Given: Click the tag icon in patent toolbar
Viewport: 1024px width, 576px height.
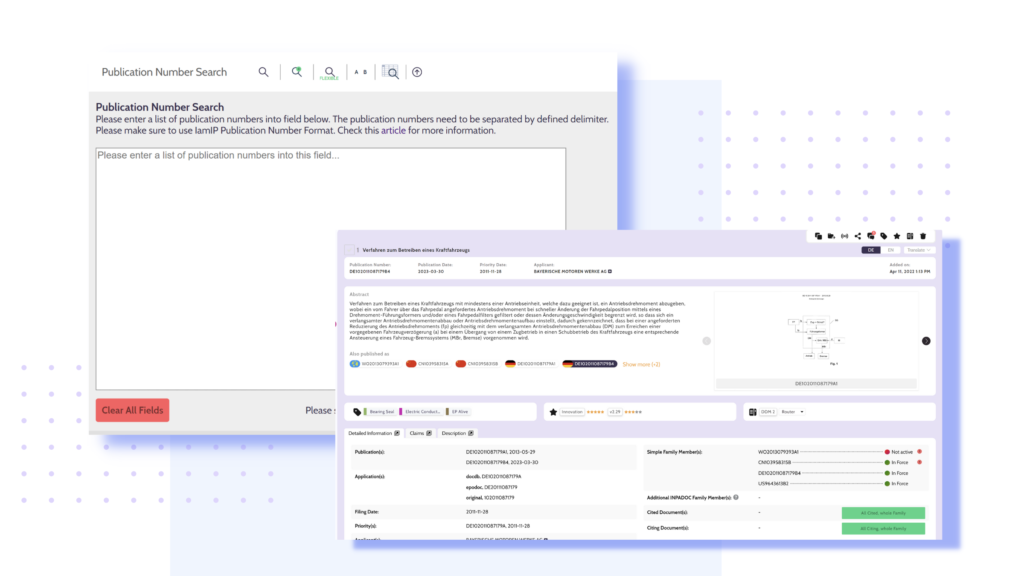Looking at the screenshot, I should tap(884, 236).
